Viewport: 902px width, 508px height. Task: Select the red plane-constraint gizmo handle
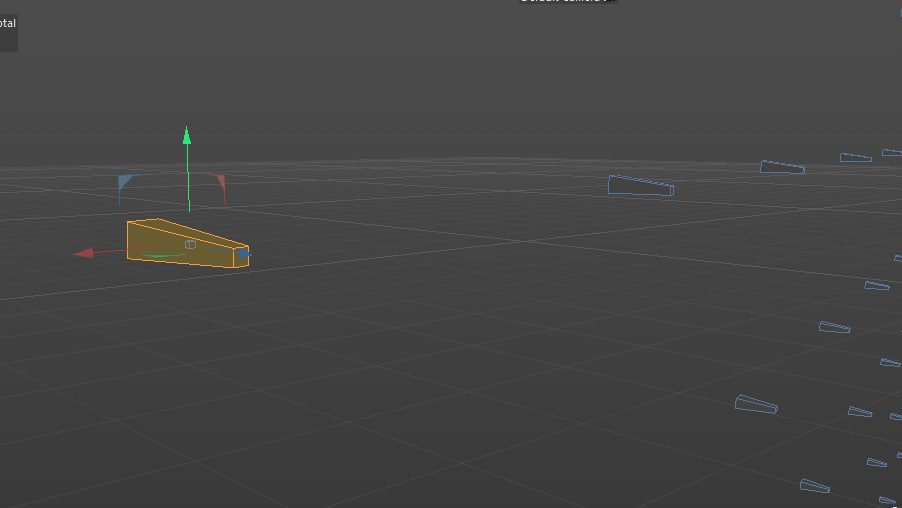pos(220,182)
